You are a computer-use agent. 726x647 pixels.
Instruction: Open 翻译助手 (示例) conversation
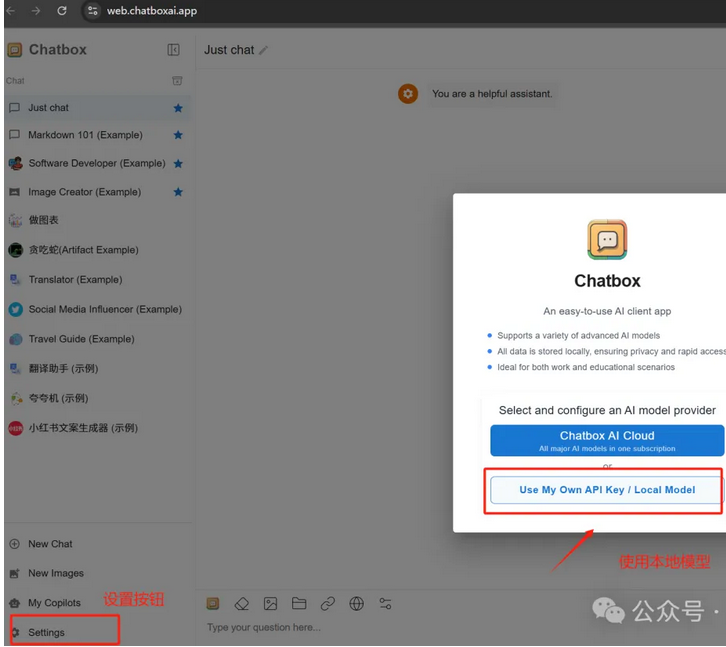click(x=97, y=369)
